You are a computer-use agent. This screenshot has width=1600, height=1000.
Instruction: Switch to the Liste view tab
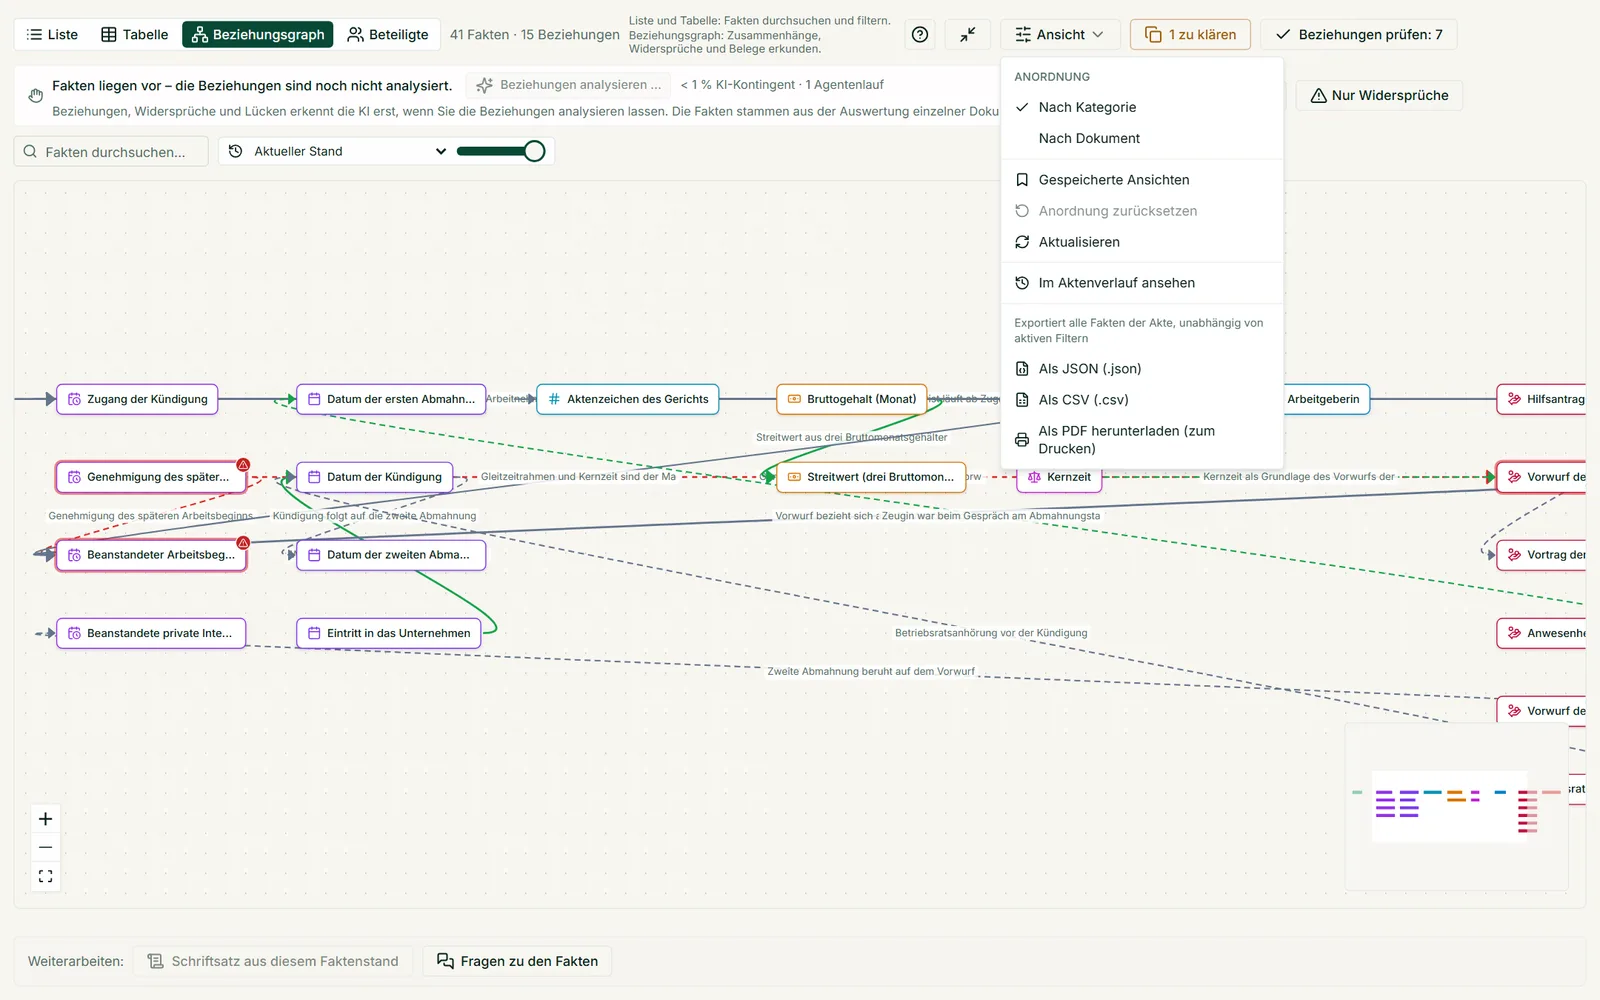[x=52, y=34]
